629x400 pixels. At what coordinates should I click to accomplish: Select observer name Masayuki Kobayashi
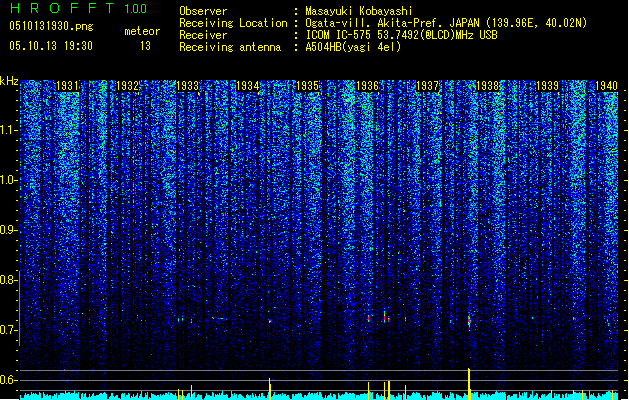[x=359, y=11]
